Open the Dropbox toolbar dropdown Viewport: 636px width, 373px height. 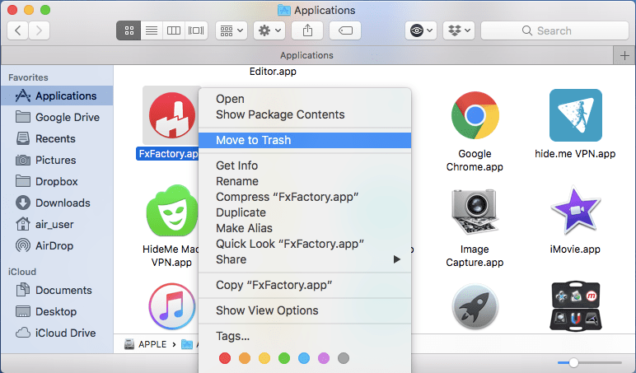459,30
